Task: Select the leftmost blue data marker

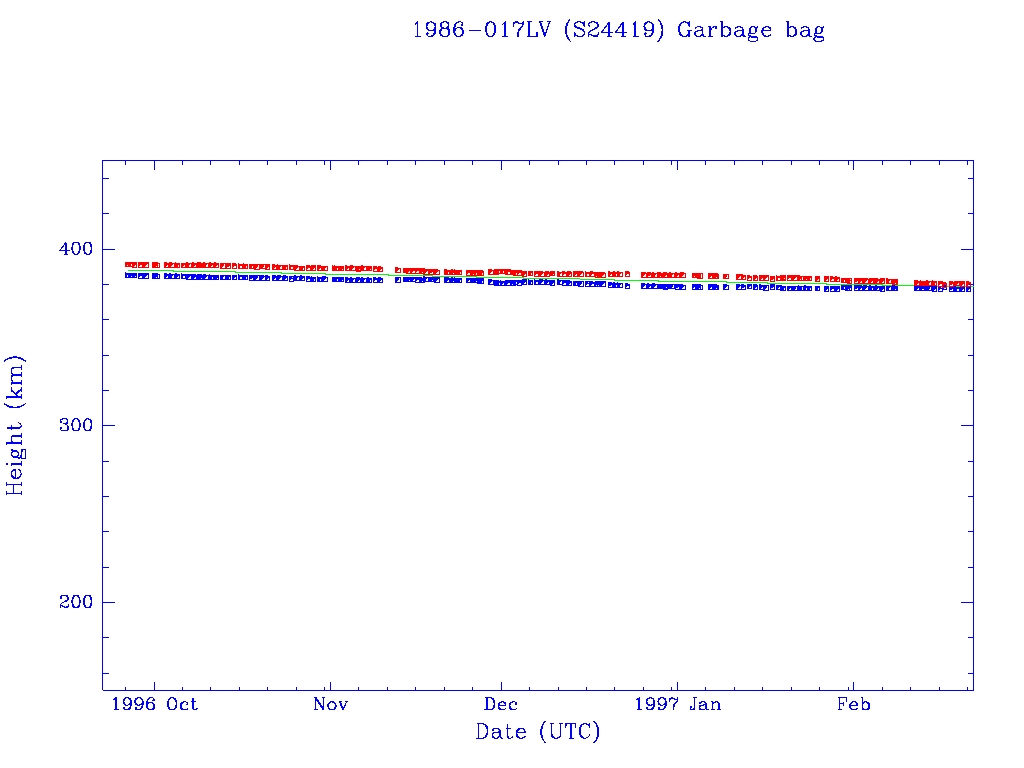Action: pyautogui.click(x=128, y=275)
